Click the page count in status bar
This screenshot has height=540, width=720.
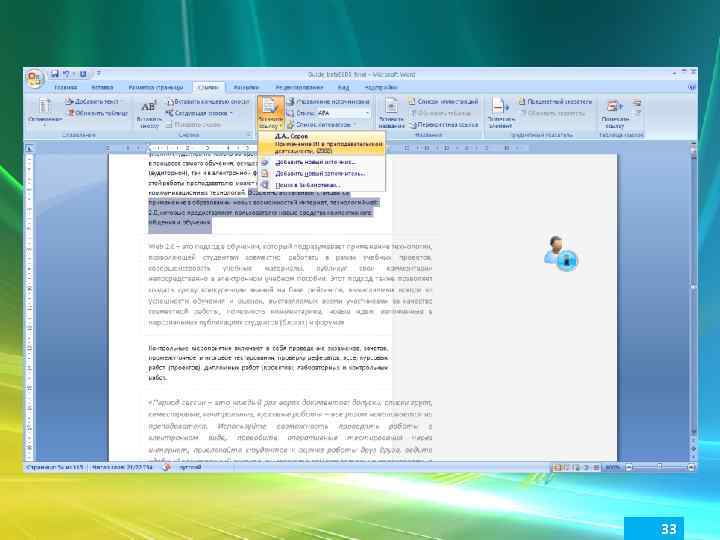[x=55, y=467]
